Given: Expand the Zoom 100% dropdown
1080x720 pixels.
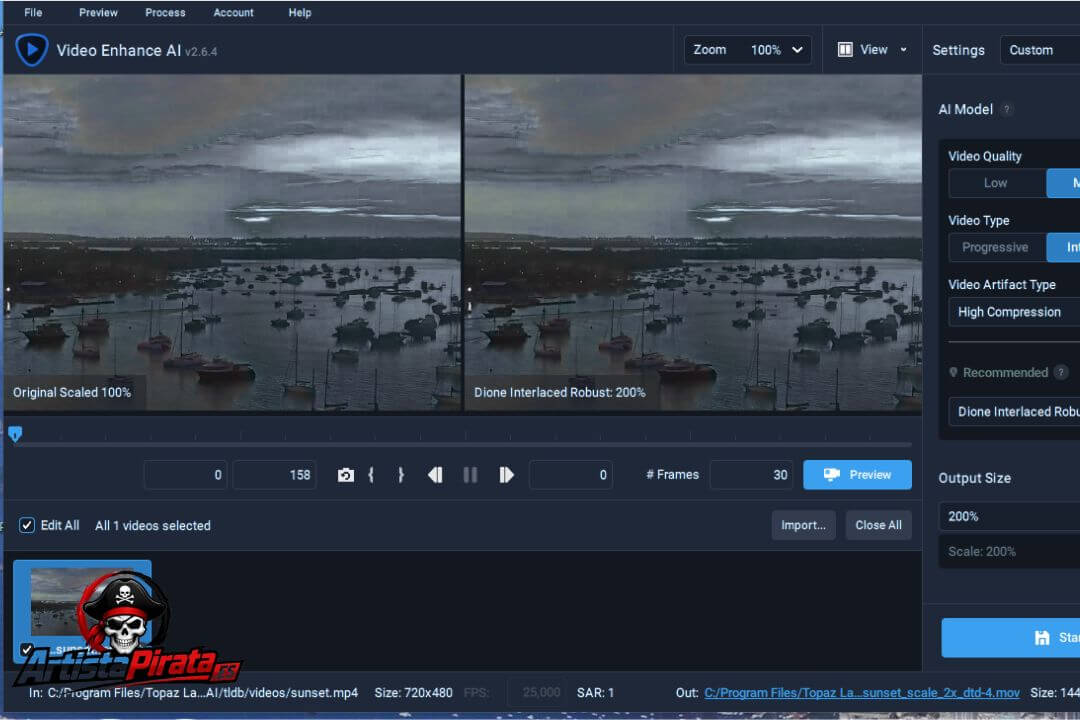Looking at the screenshot, I should click(x=747, y=50).
